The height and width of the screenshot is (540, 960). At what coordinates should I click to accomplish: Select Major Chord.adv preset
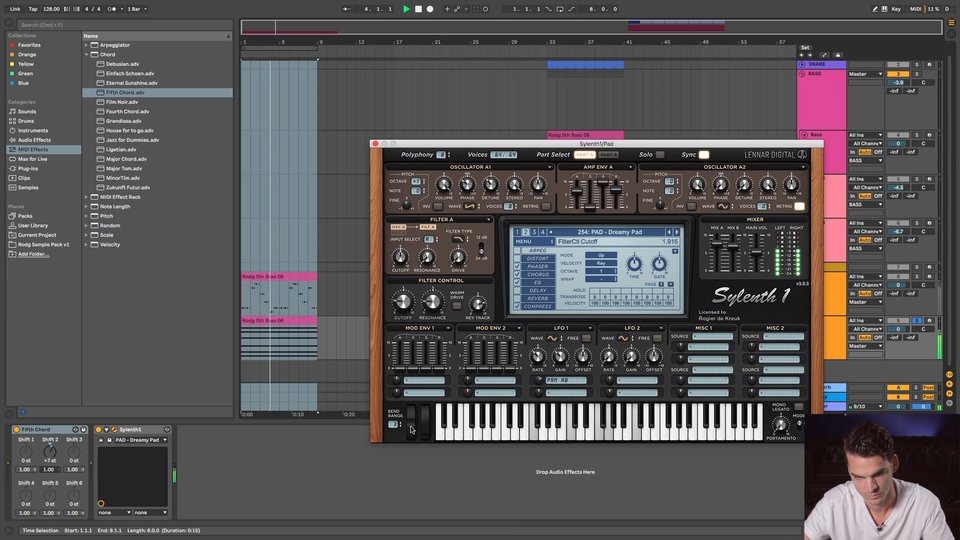coord(126,159)
